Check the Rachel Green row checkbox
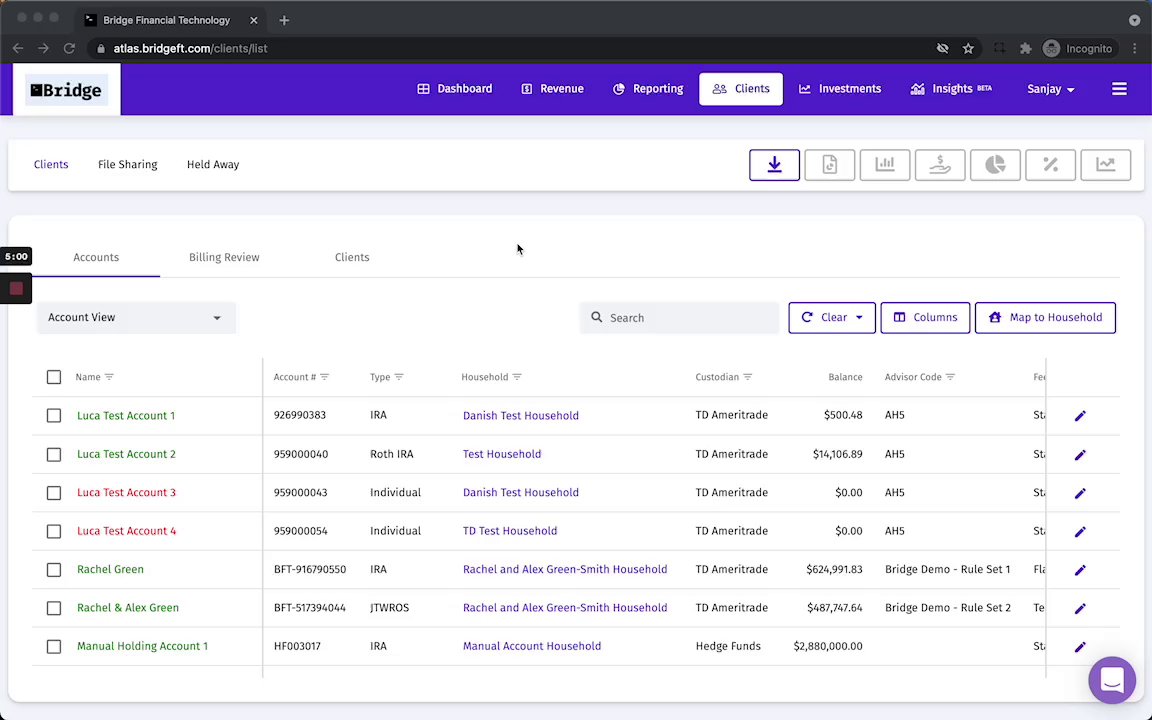Viewport: 1152px width, 720px height. pos(54,570)
